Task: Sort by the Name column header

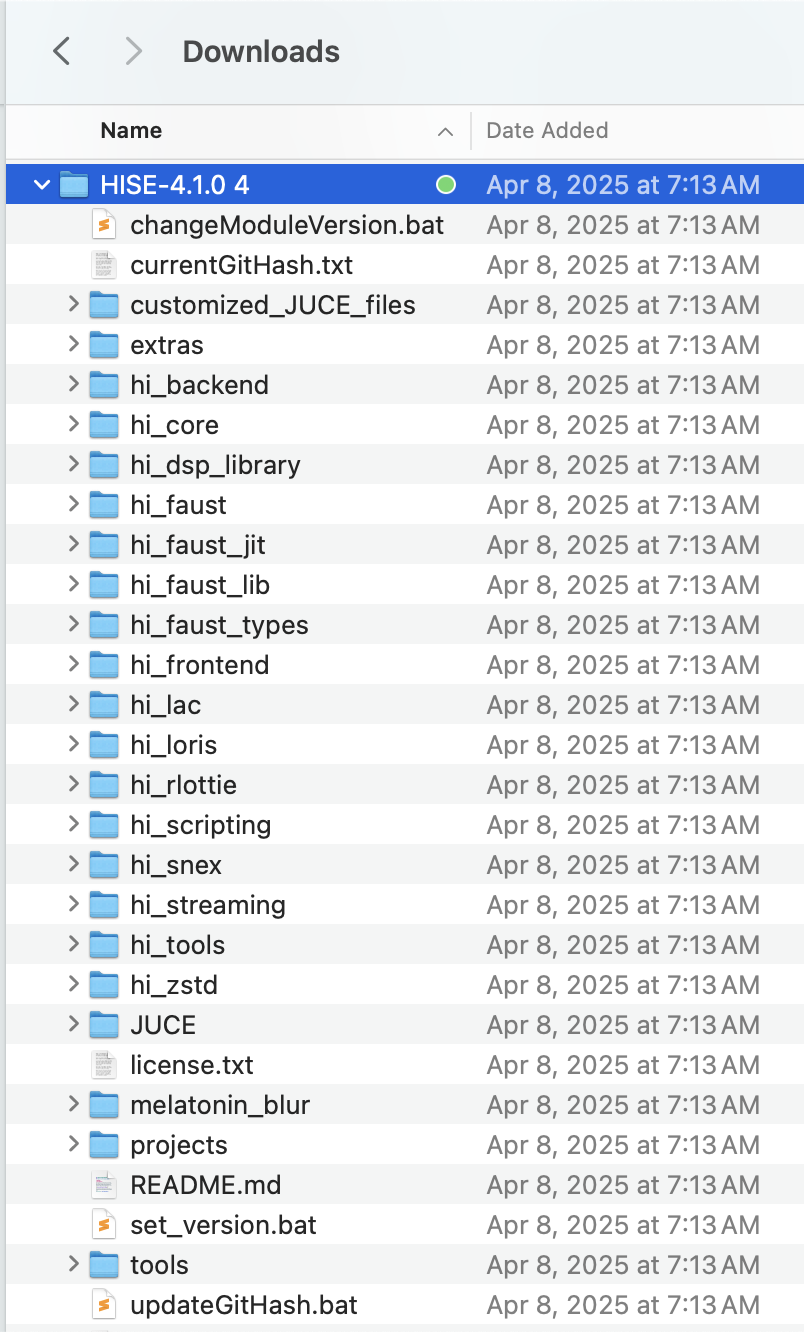Action: click(131, 131)
